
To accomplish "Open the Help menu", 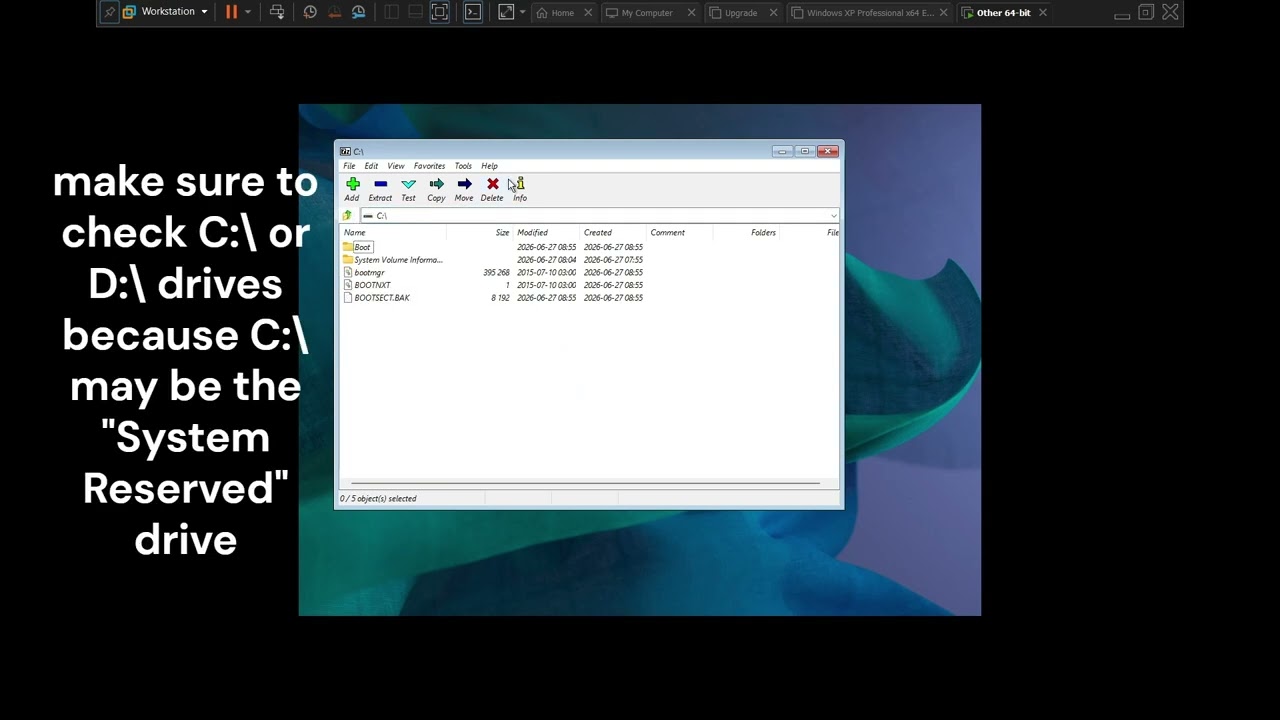I will pos(489,166).
